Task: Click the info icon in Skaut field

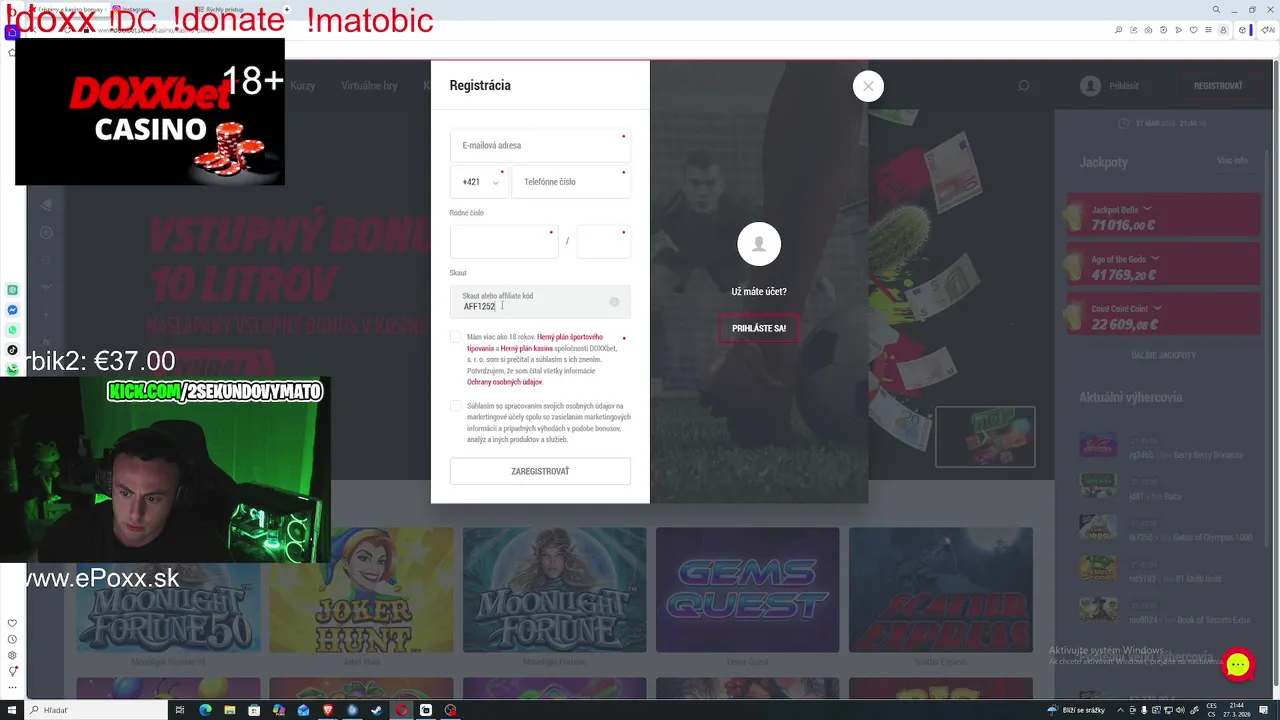Action: (614, 301)
